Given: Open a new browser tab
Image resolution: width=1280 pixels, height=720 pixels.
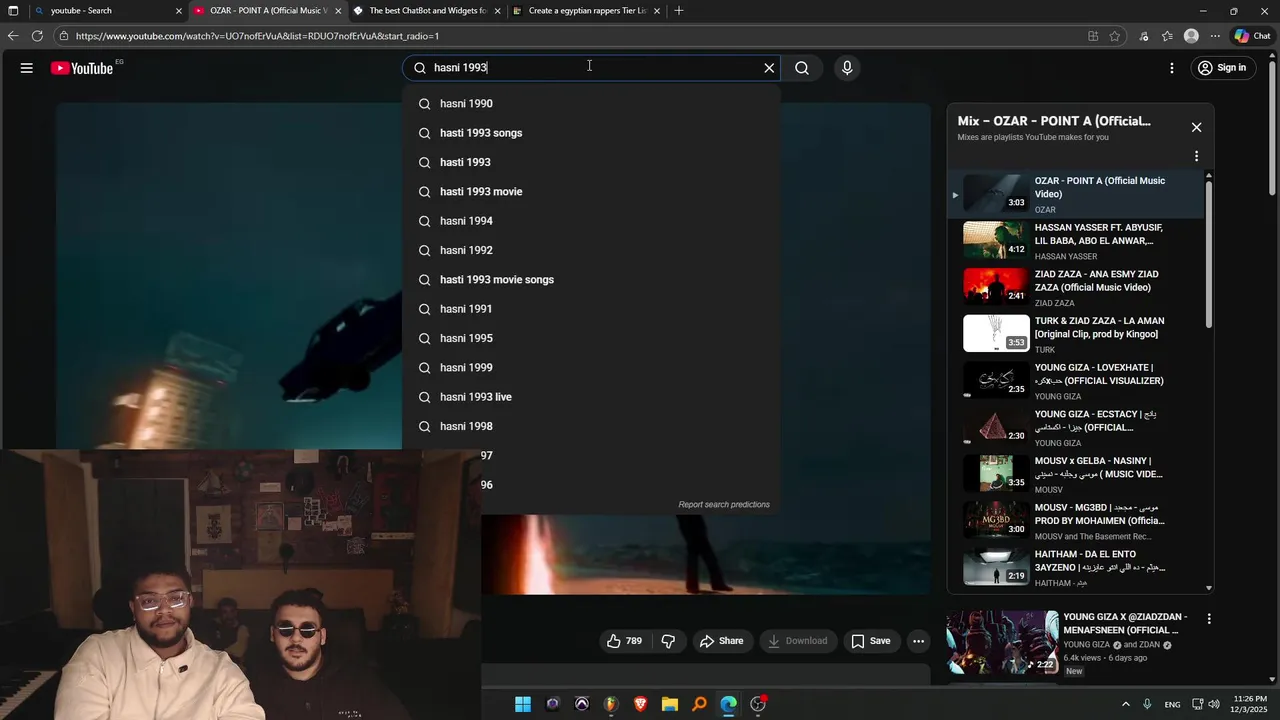Looking at the screenshot, I should (679, 11).
